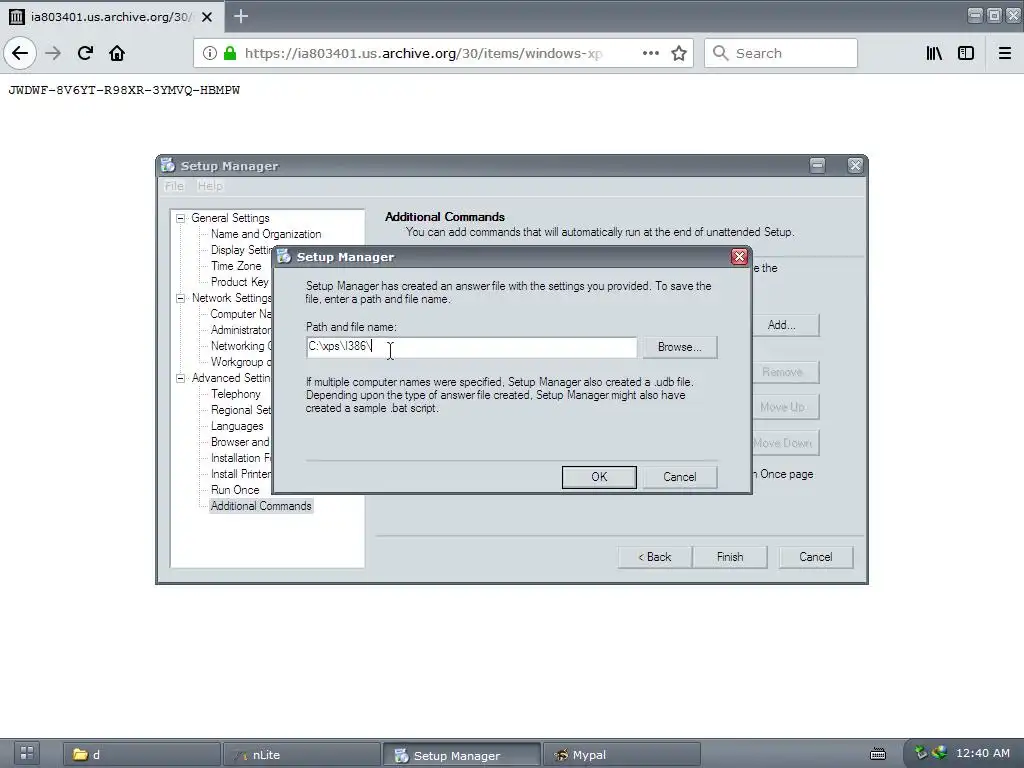The image size is (1024, 768).
Task: Click the URL address bar text
Action: tap(423, 53)
